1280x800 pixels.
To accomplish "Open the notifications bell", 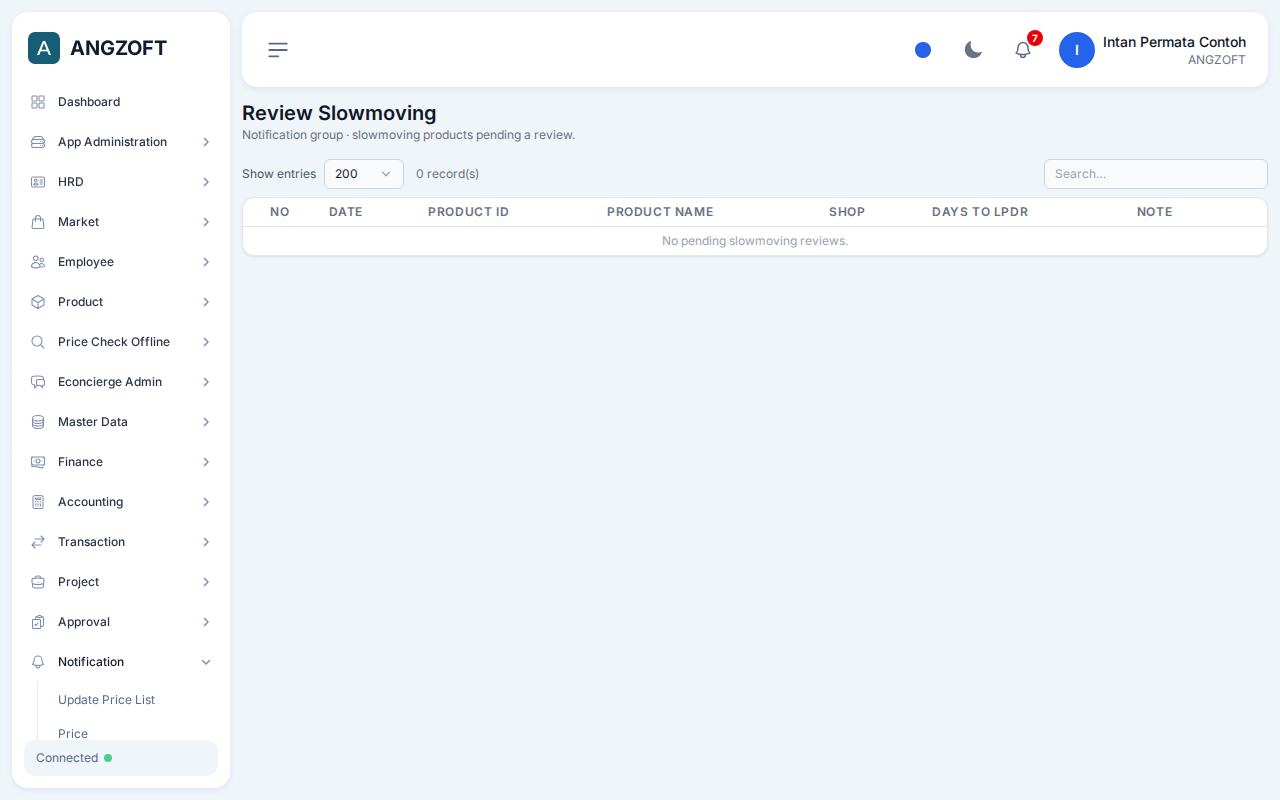I will pos(1023,50).
